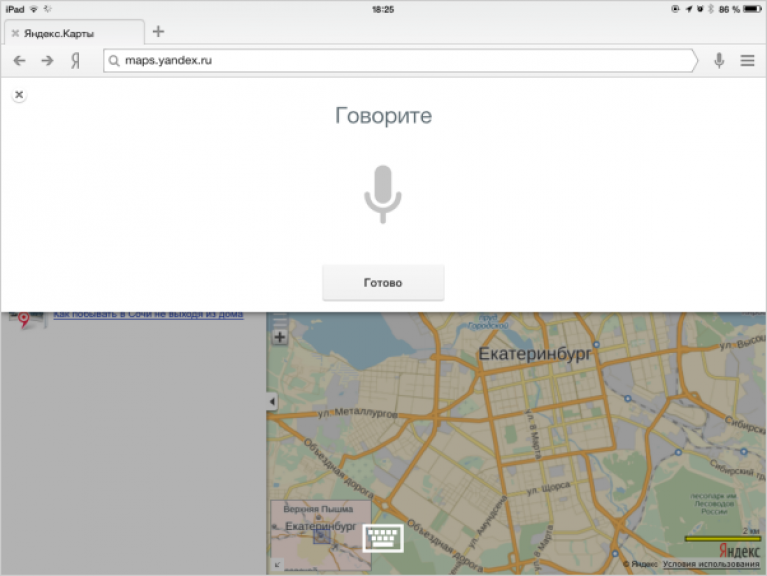Open the Sochi article link in sidebar
767x576 pixels.
pos(148,314)
